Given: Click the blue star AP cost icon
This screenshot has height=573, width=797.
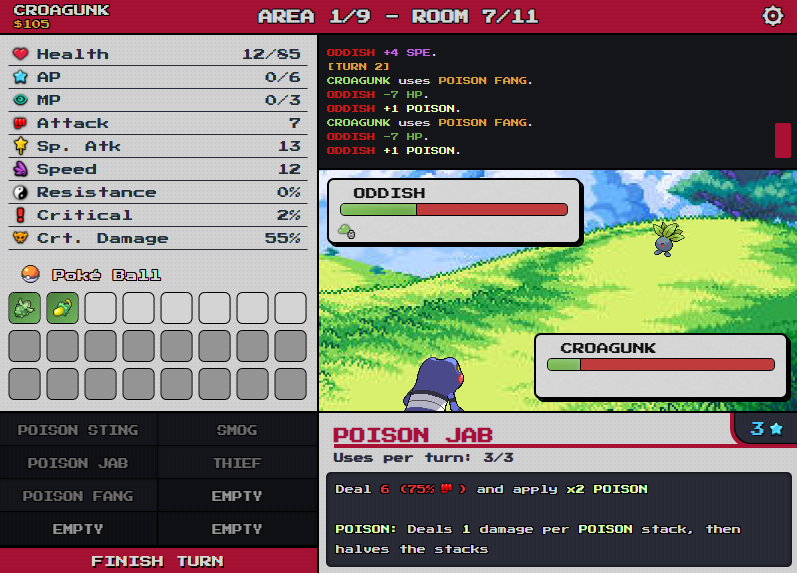Looking at the screenshot, I should [776, 429].
